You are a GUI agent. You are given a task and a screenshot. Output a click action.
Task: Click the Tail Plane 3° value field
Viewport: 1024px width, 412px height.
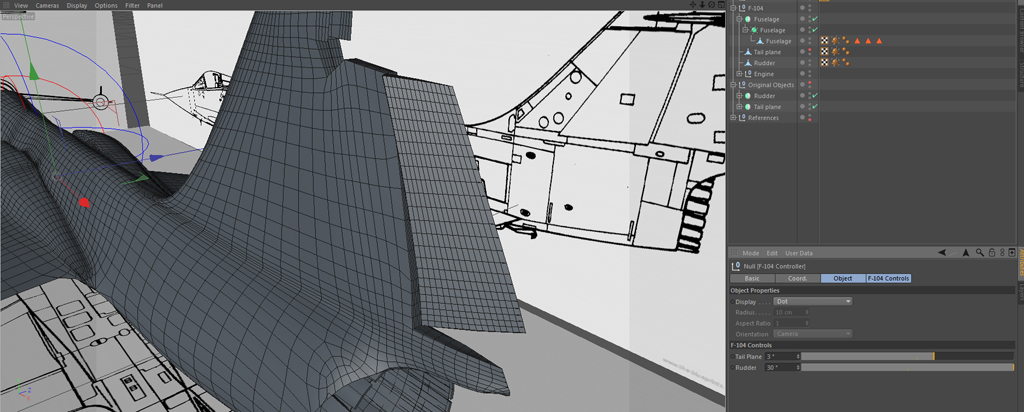point(780,357)
